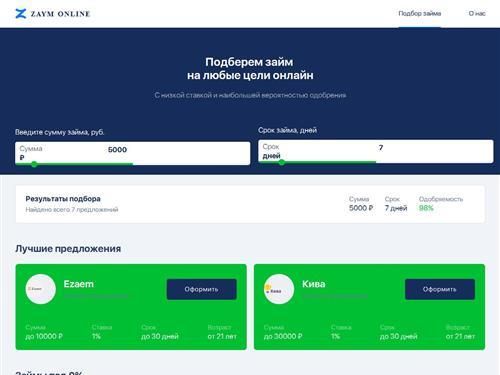Viewport: 500px width, 375px height.
Task: Click the Лучшие предложения heading
Action: 68,249
